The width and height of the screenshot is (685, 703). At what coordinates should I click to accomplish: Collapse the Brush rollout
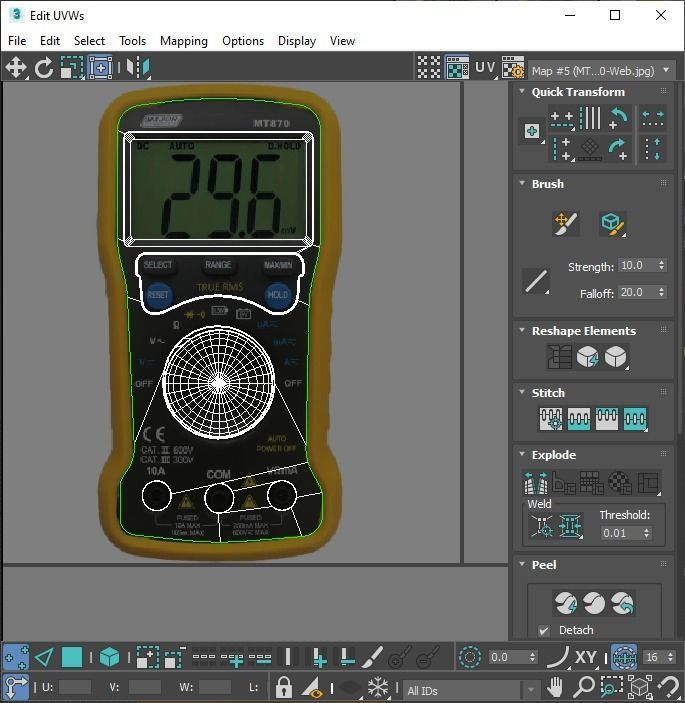522,183
